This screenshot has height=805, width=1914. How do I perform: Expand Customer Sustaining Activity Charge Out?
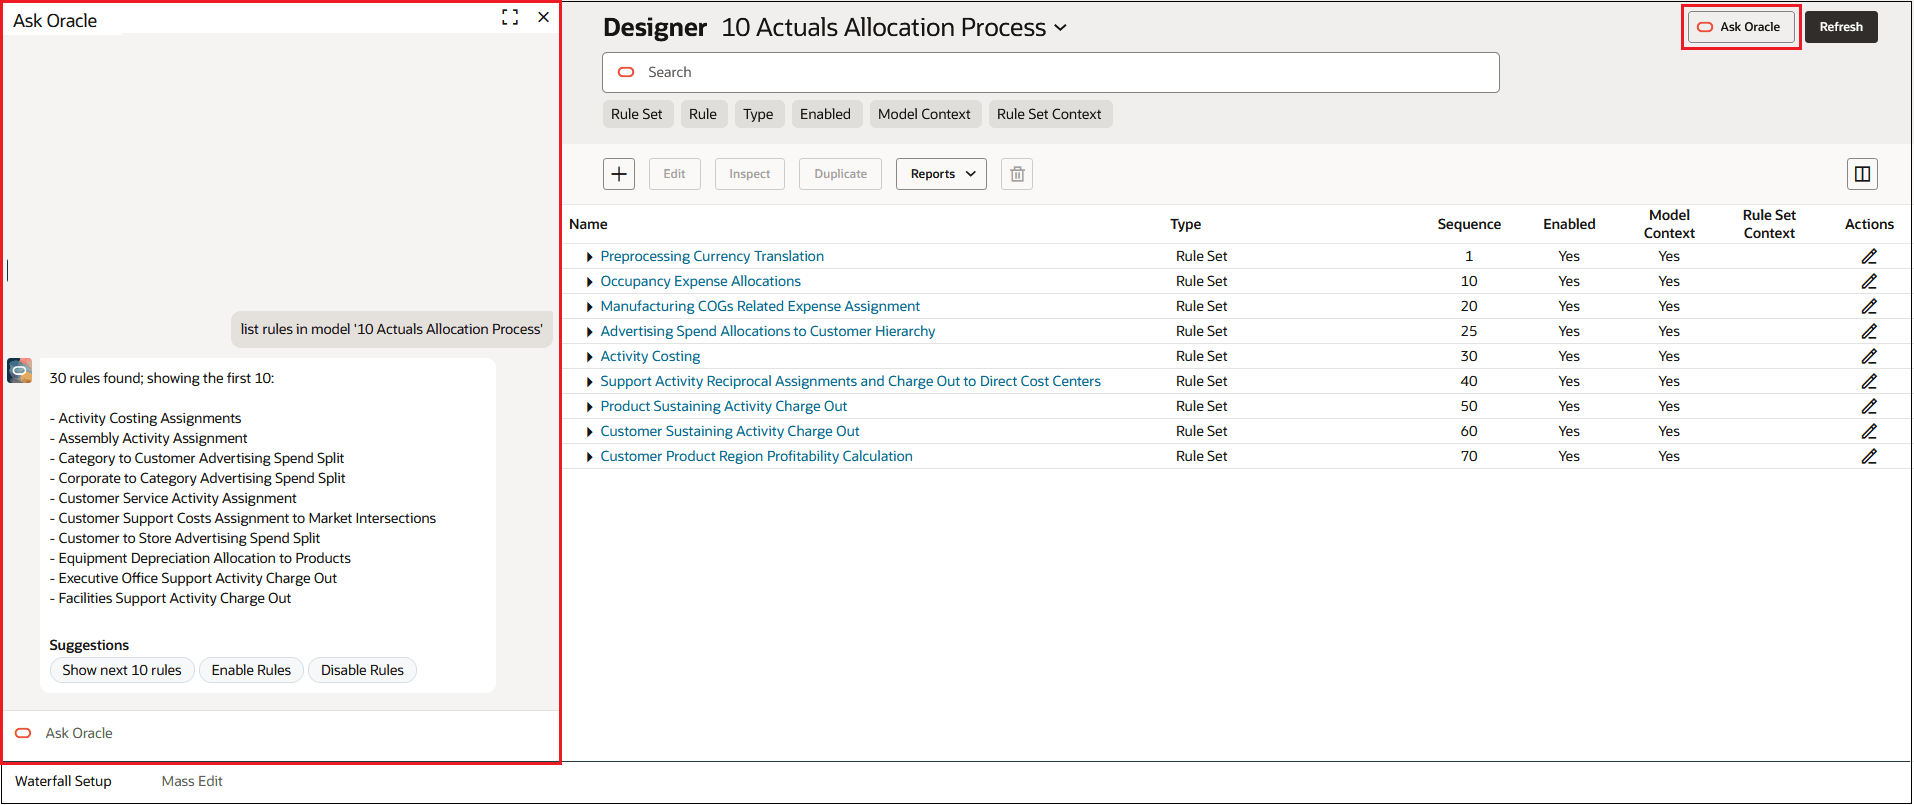pyautogui.click(x=590, y=432)
